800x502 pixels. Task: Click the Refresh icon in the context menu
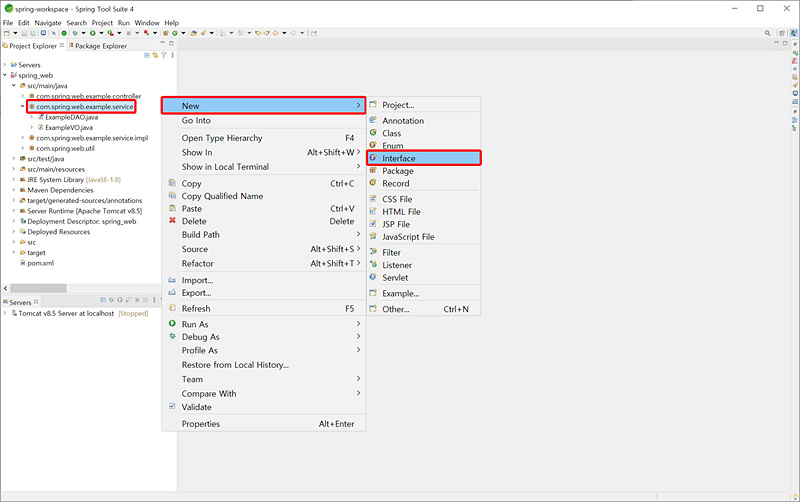tap(172, 308)
